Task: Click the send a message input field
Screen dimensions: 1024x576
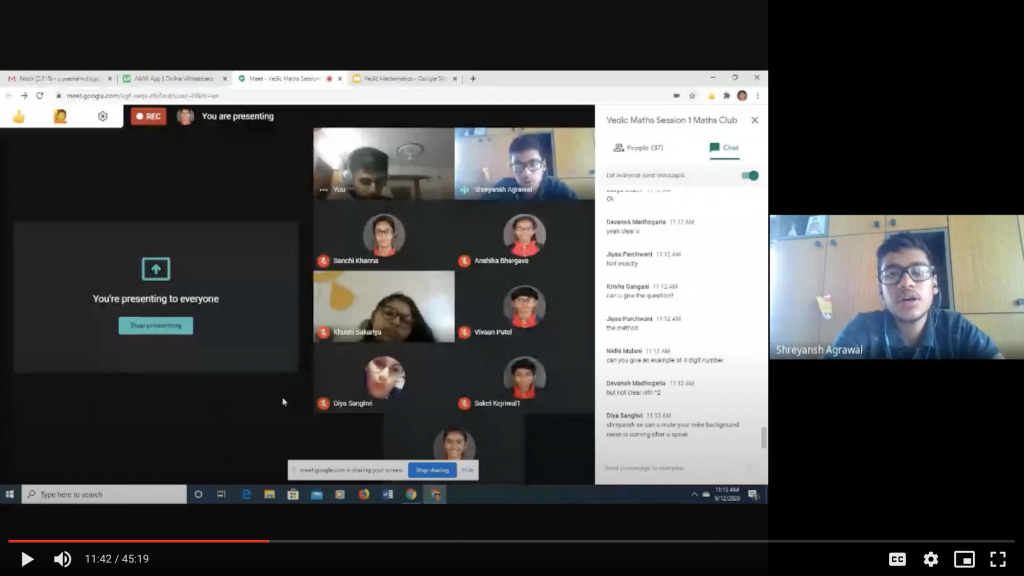Action: pyautogui.click(x=673, y=468)
